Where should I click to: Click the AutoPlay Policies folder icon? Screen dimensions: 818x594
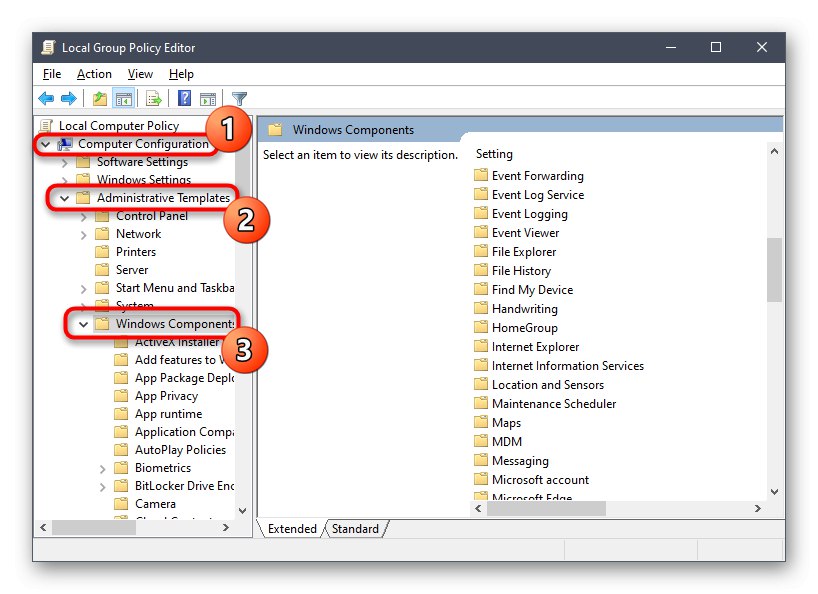121,450
